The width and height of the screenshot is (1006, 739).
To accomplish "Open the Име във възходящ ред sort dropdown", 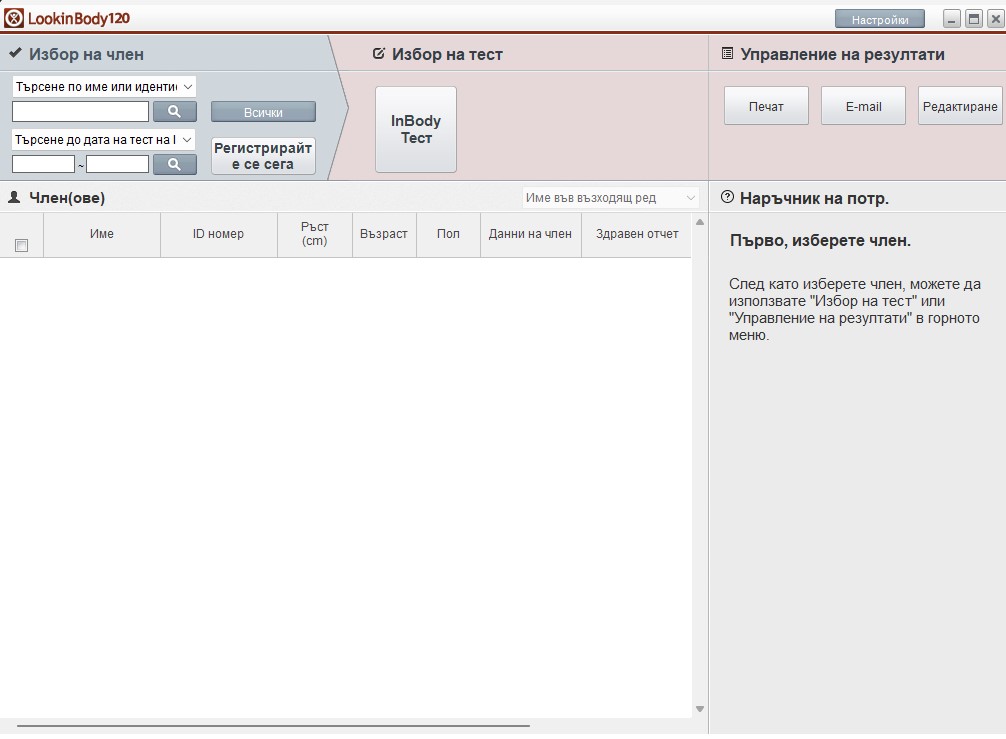I will tap(610, 198).
